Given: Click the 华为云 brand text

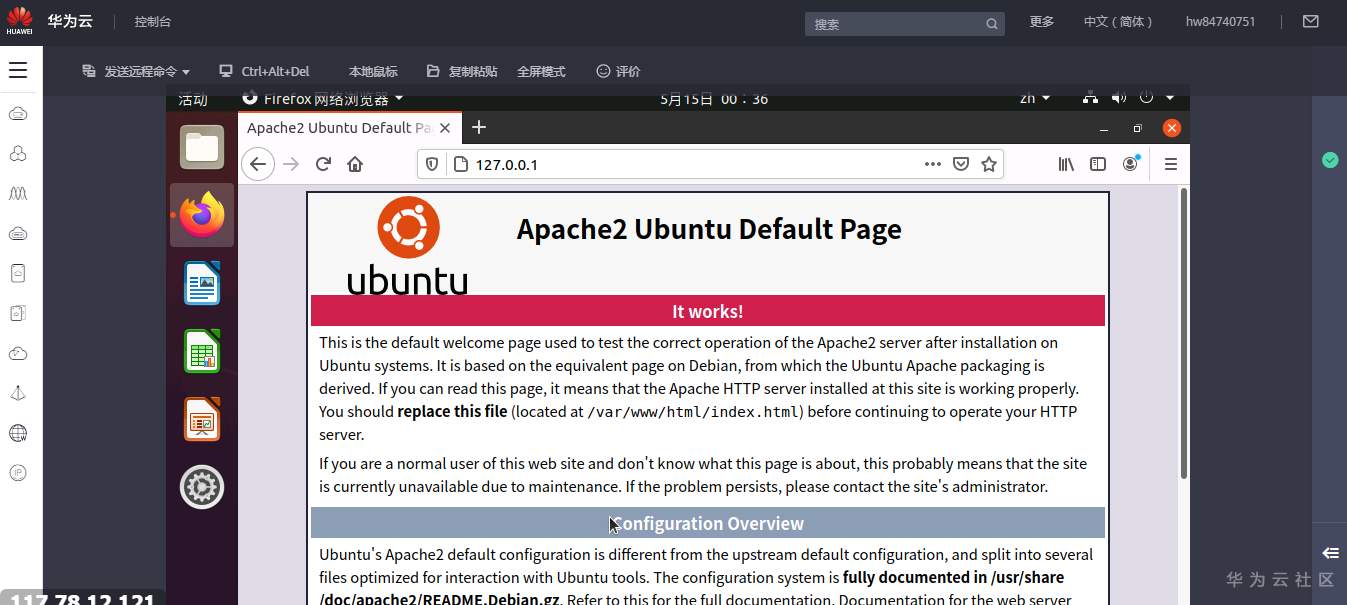Looking at the screenshot, I should click(x=70, y=21).
